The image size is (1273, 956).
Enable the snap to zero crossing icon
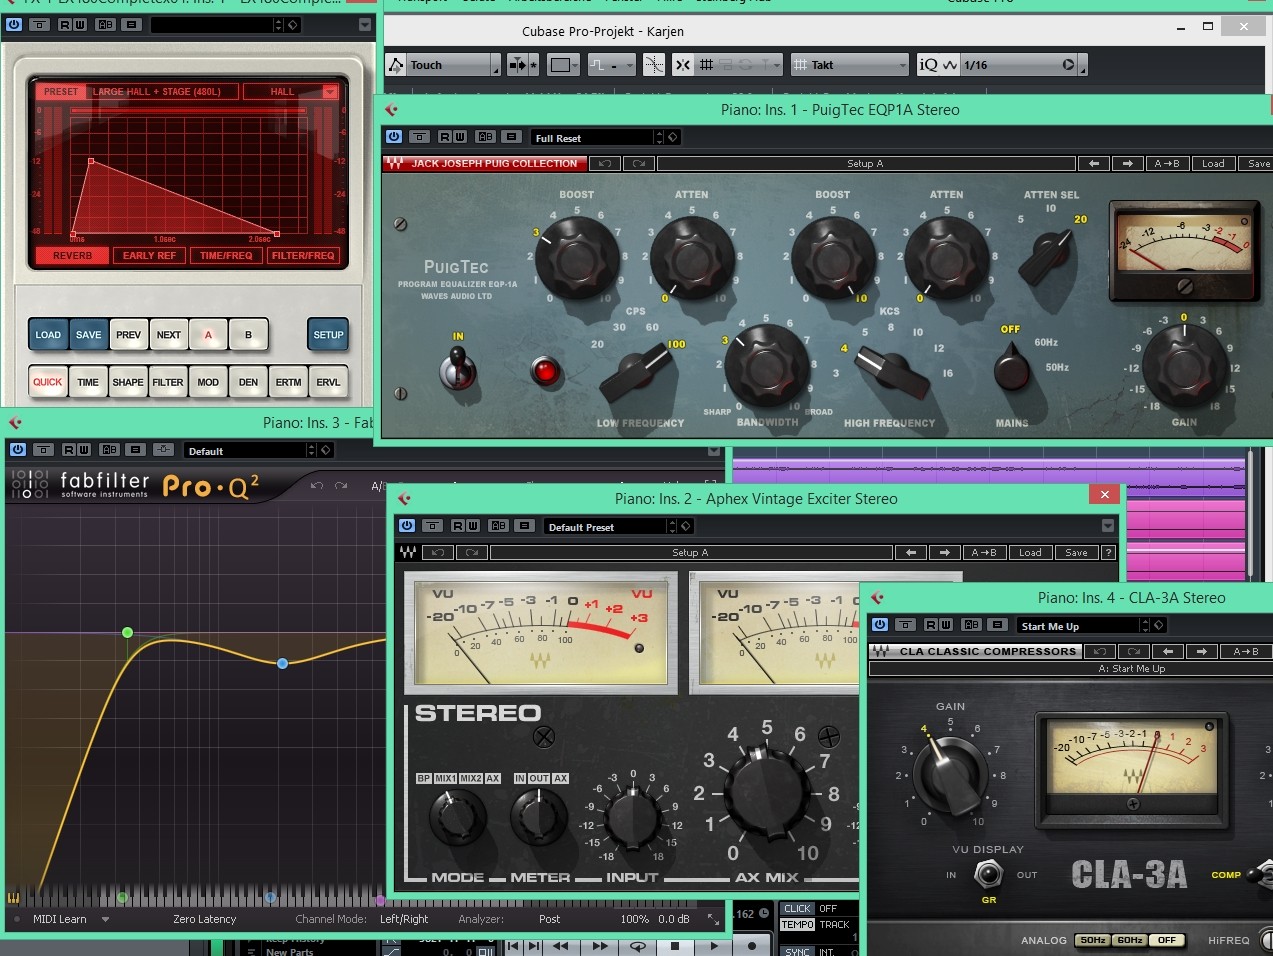tap(653, 65)
